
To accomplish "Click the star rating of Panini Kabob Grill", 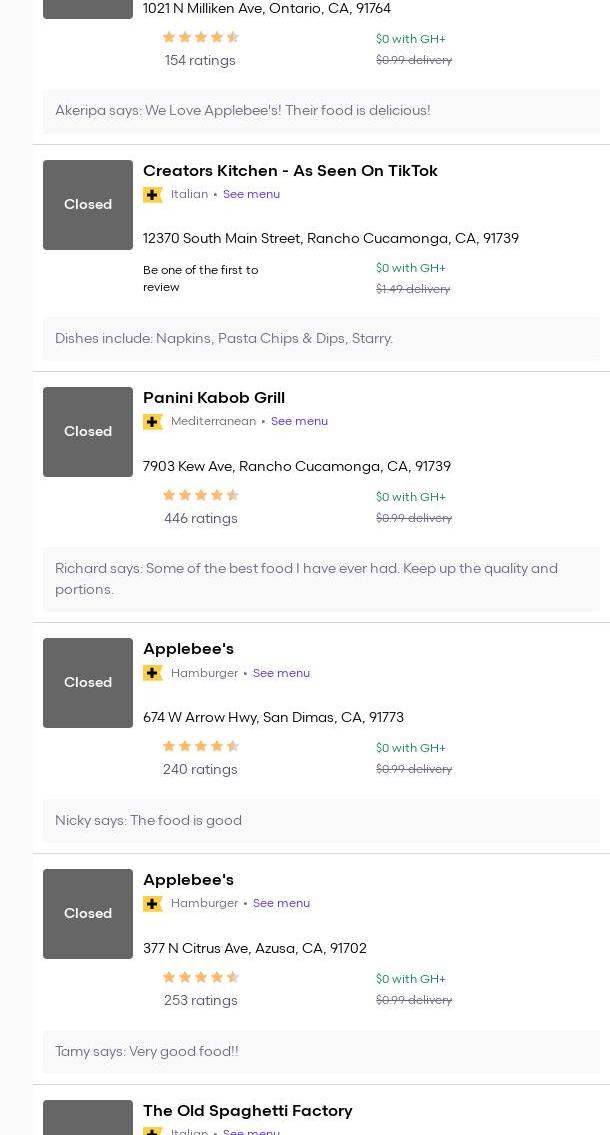I will (x=201, y=496).
